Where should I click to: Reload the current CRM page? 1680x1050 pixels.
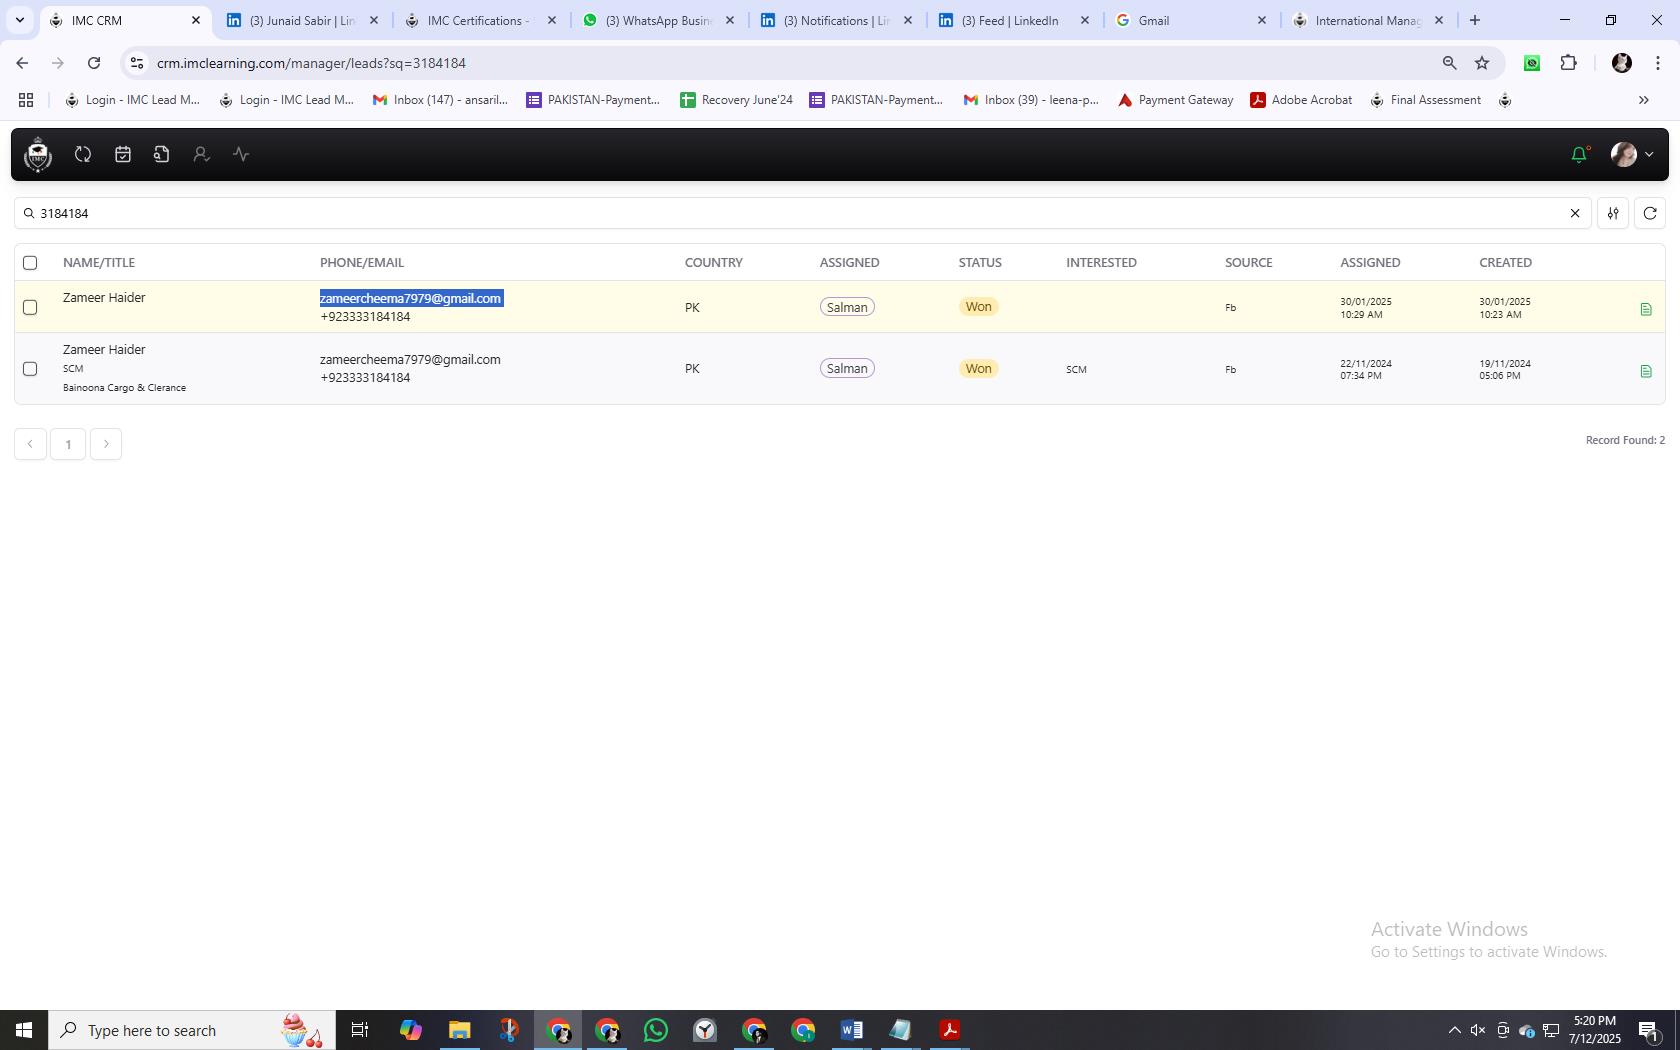(94, 63)
